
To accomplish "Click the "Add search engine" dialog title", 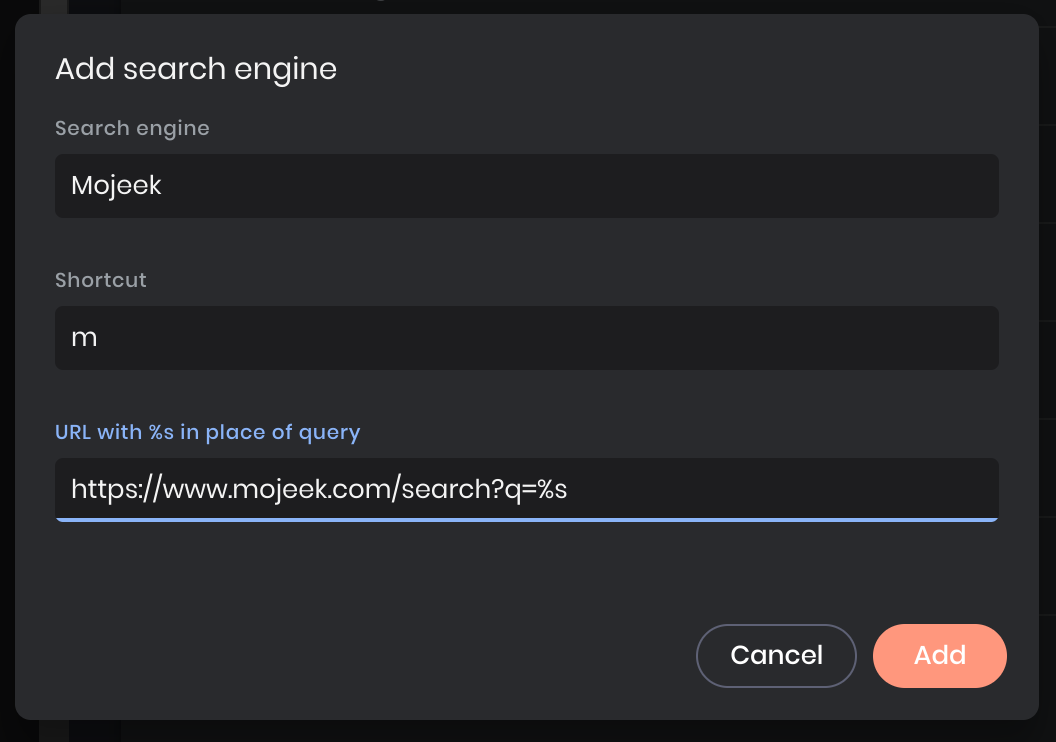I will 196,69.
